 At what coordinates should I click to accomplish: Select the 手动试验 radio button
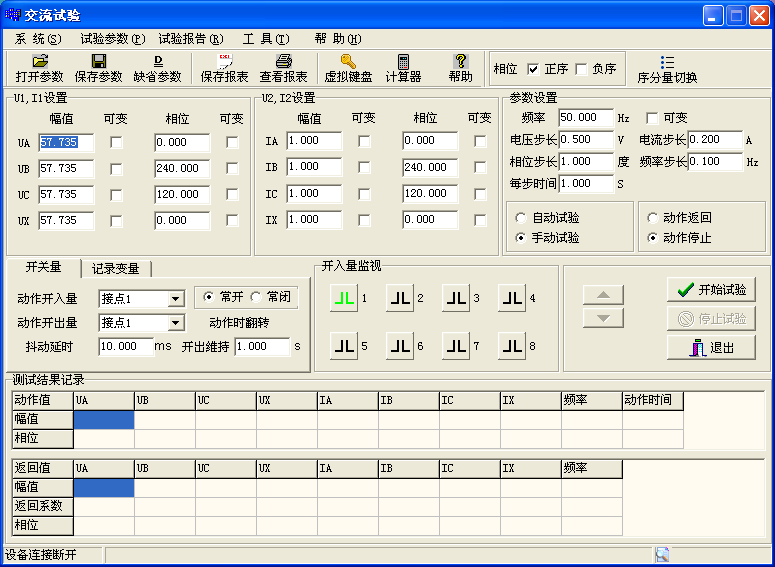[520, 238]
